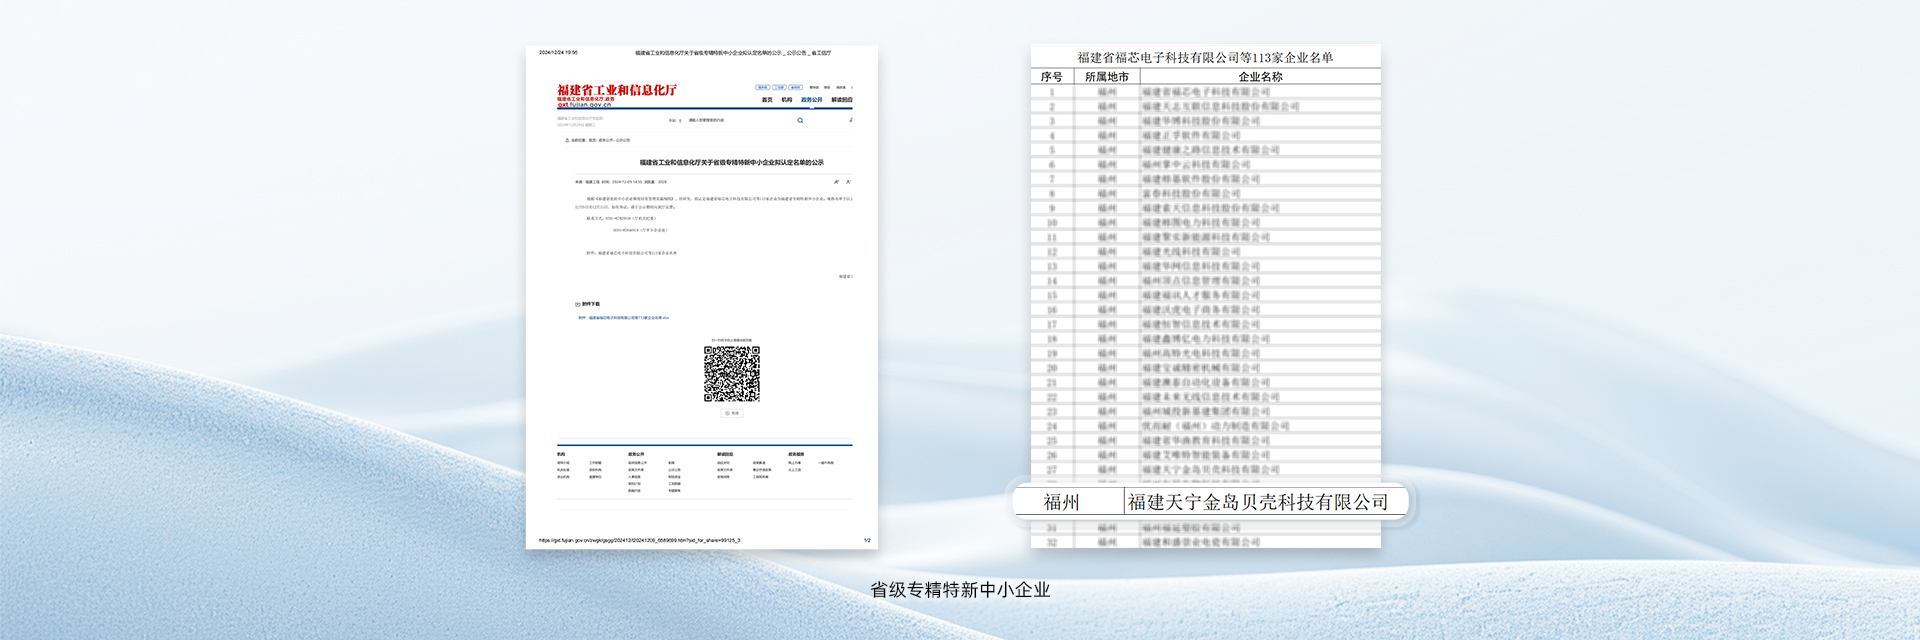Click the red 福建省工业和信息化厅 site logo
1920x640 pixels.
point(617,90)
